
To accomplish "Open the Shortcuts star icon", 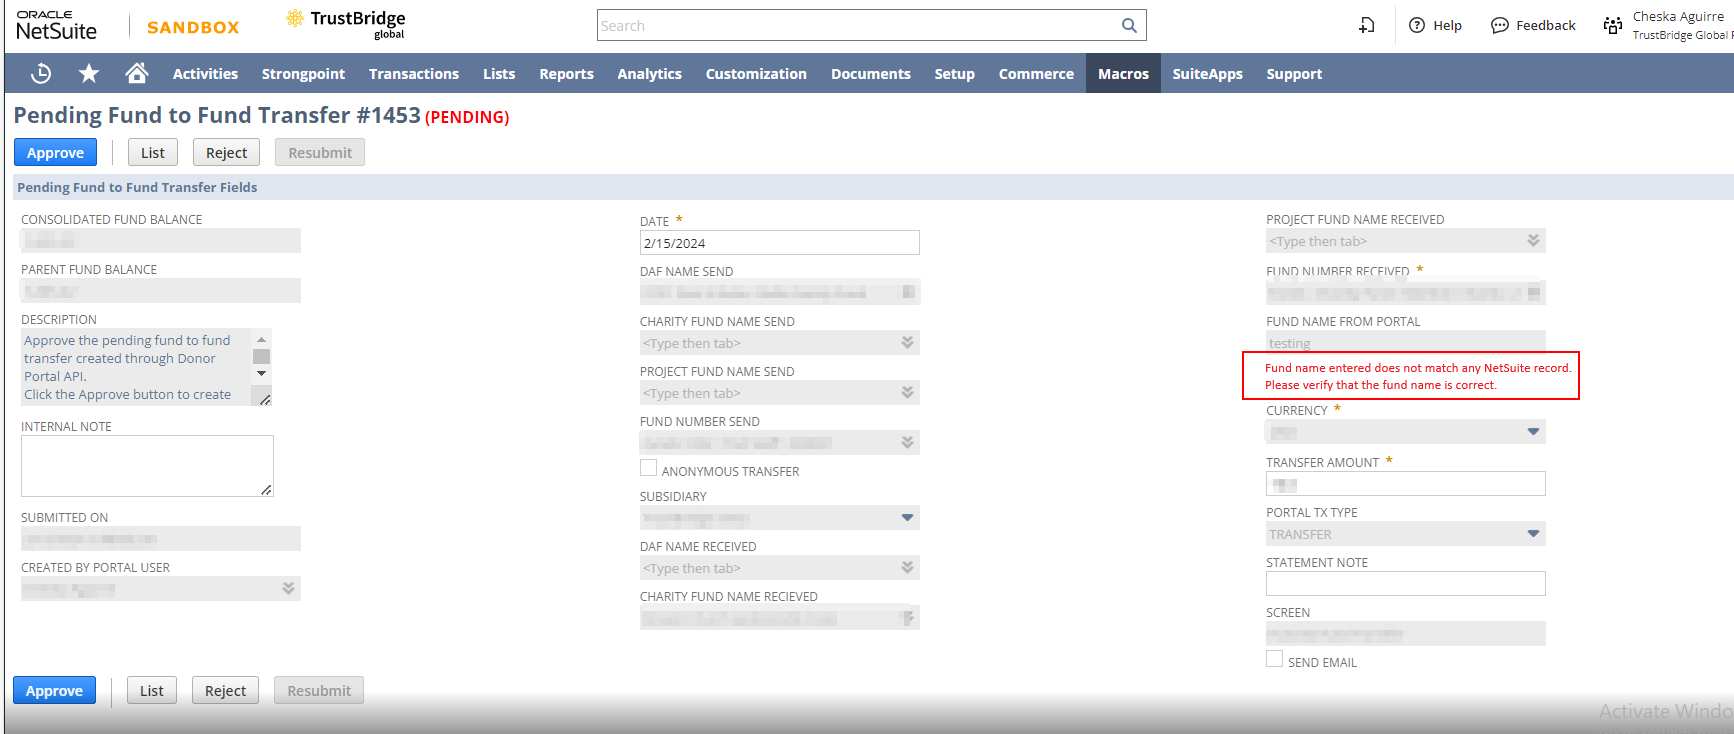I will point(89,73).
